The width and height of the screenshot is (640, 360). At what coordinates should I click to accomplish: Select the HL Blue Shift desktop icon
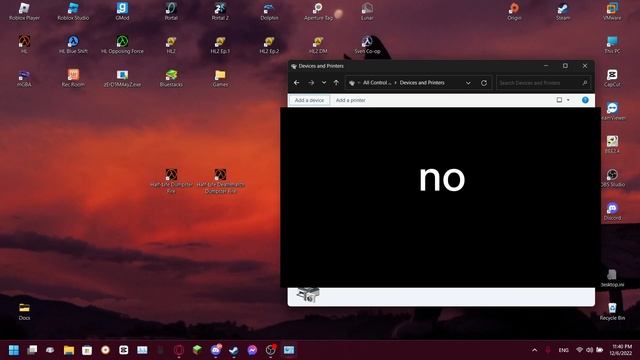(73, 44)
